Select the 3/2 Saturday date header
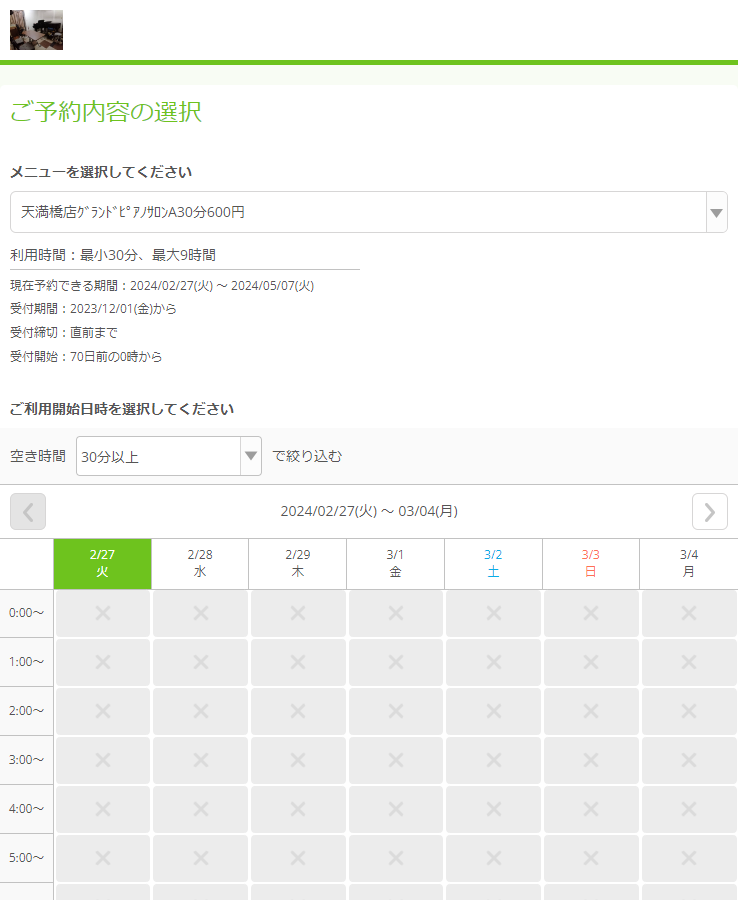Viewport: 738px width, 900px height. (x=493, y=564)
